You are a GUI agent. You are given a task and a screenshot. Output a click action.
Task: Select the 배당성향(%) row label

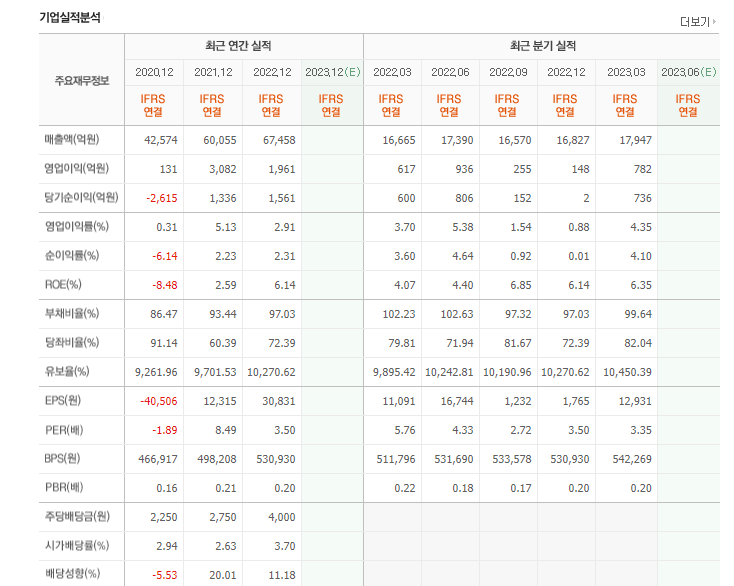click(x=73, y=574)
